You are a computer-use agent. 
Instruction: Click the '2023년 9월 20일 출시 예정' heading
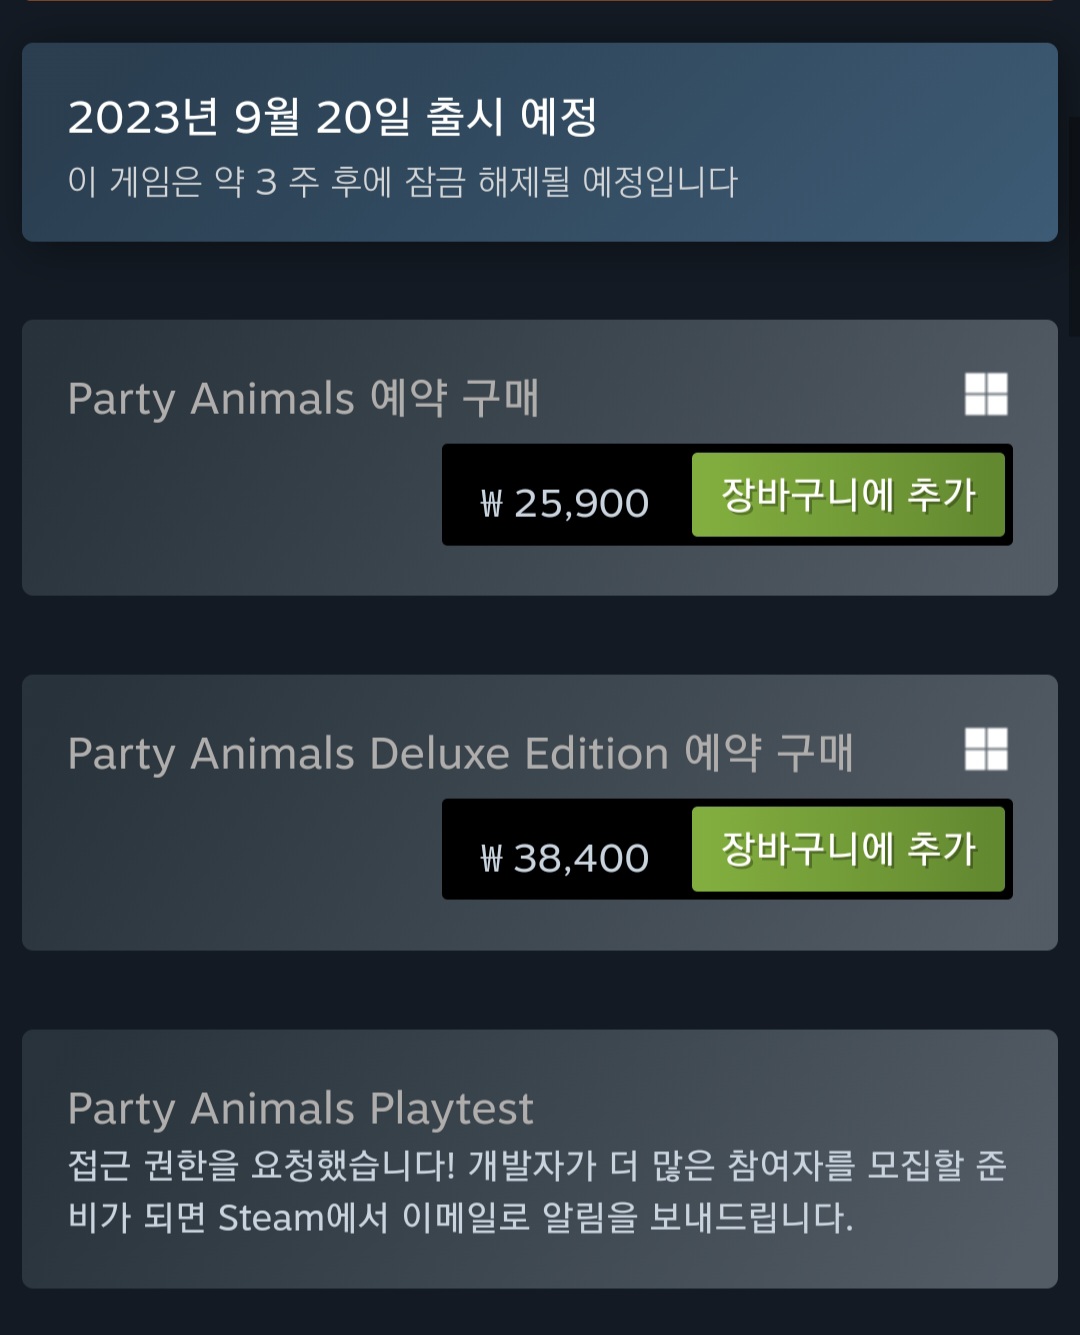coord(332,118)
